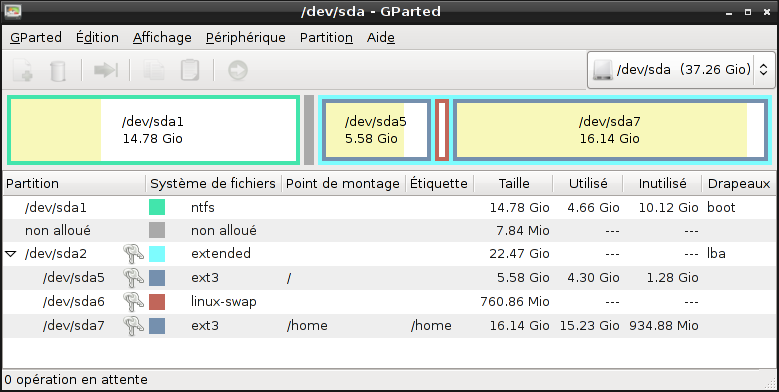Select the /dev/sda5 row in partition list
779x392 pixels.
pos(389,278)
